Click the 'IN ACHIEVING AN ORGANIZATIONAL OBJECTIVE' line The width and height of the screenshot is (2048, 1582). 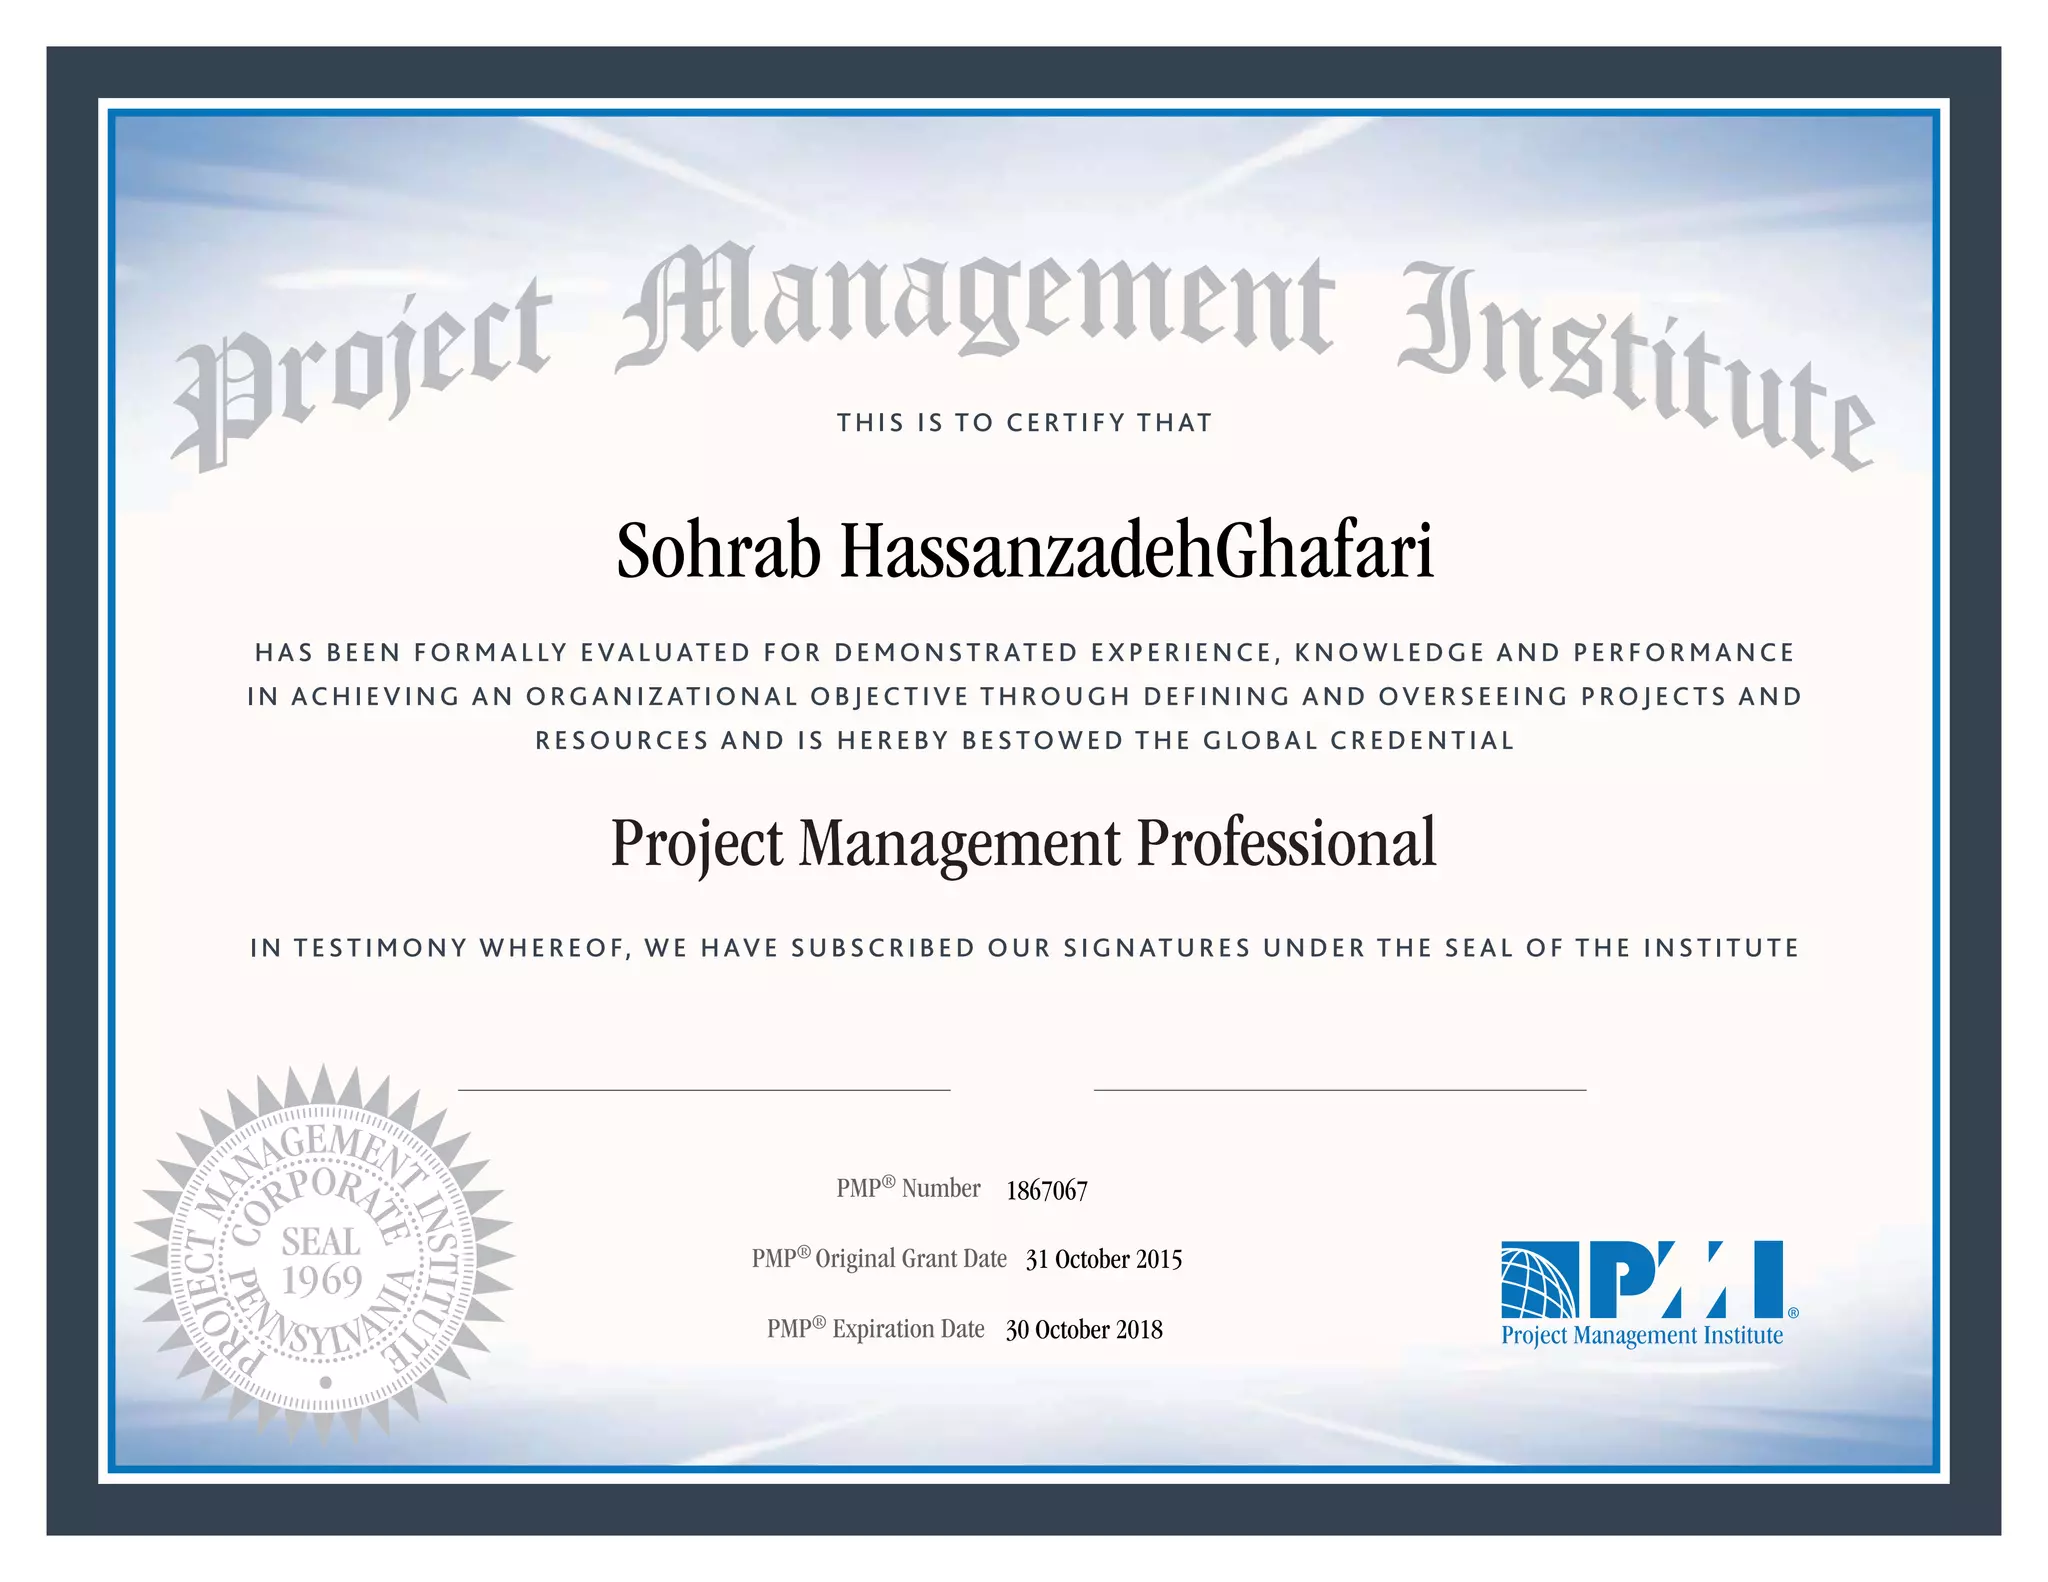tap(1024, 697)
